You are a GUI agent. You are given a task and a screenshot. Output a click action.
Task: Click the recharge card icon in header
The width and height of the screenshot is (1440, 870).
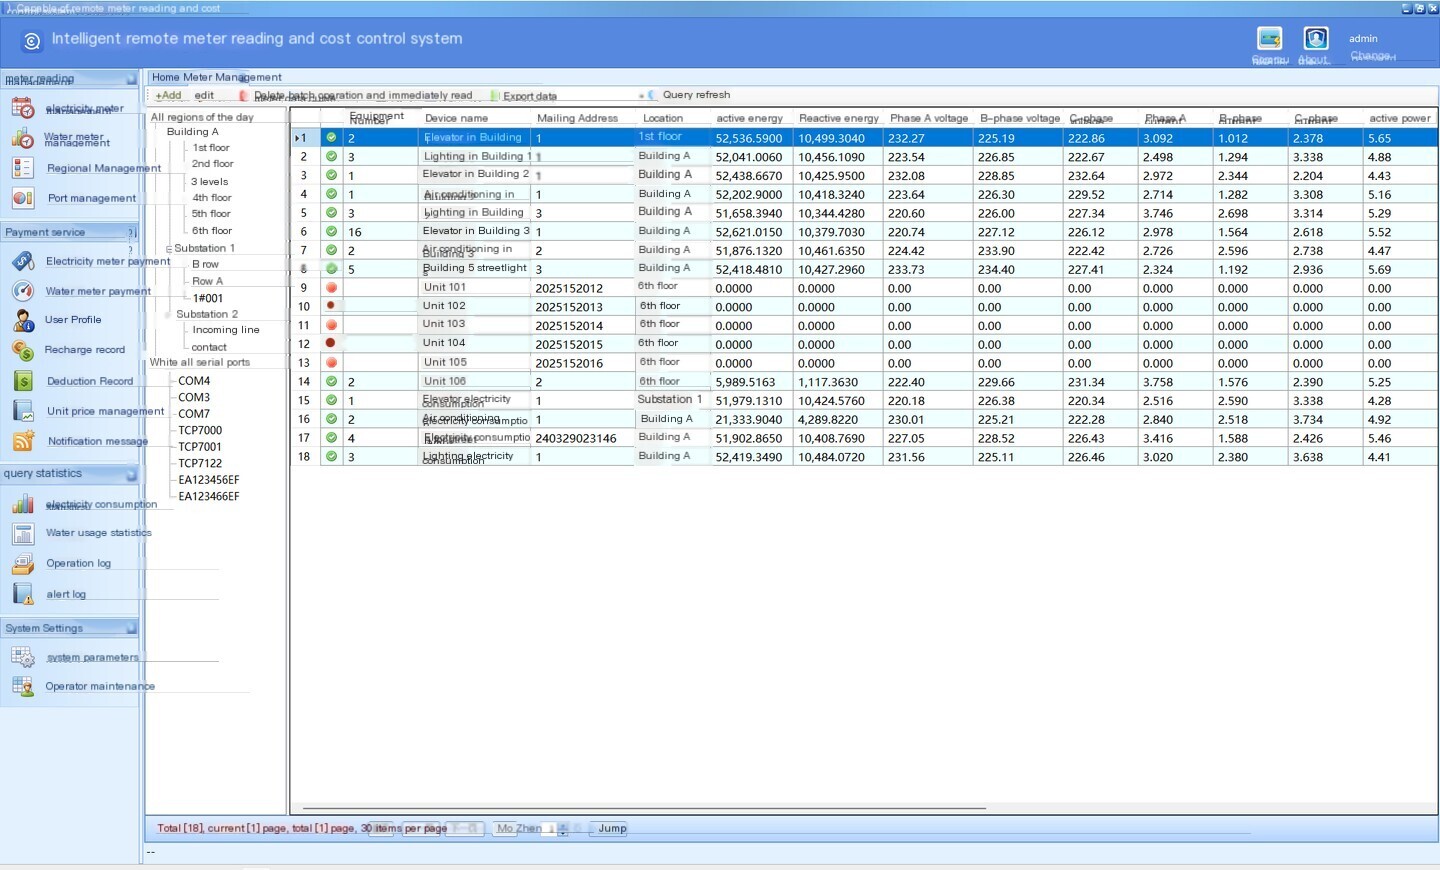(1270, 38)
